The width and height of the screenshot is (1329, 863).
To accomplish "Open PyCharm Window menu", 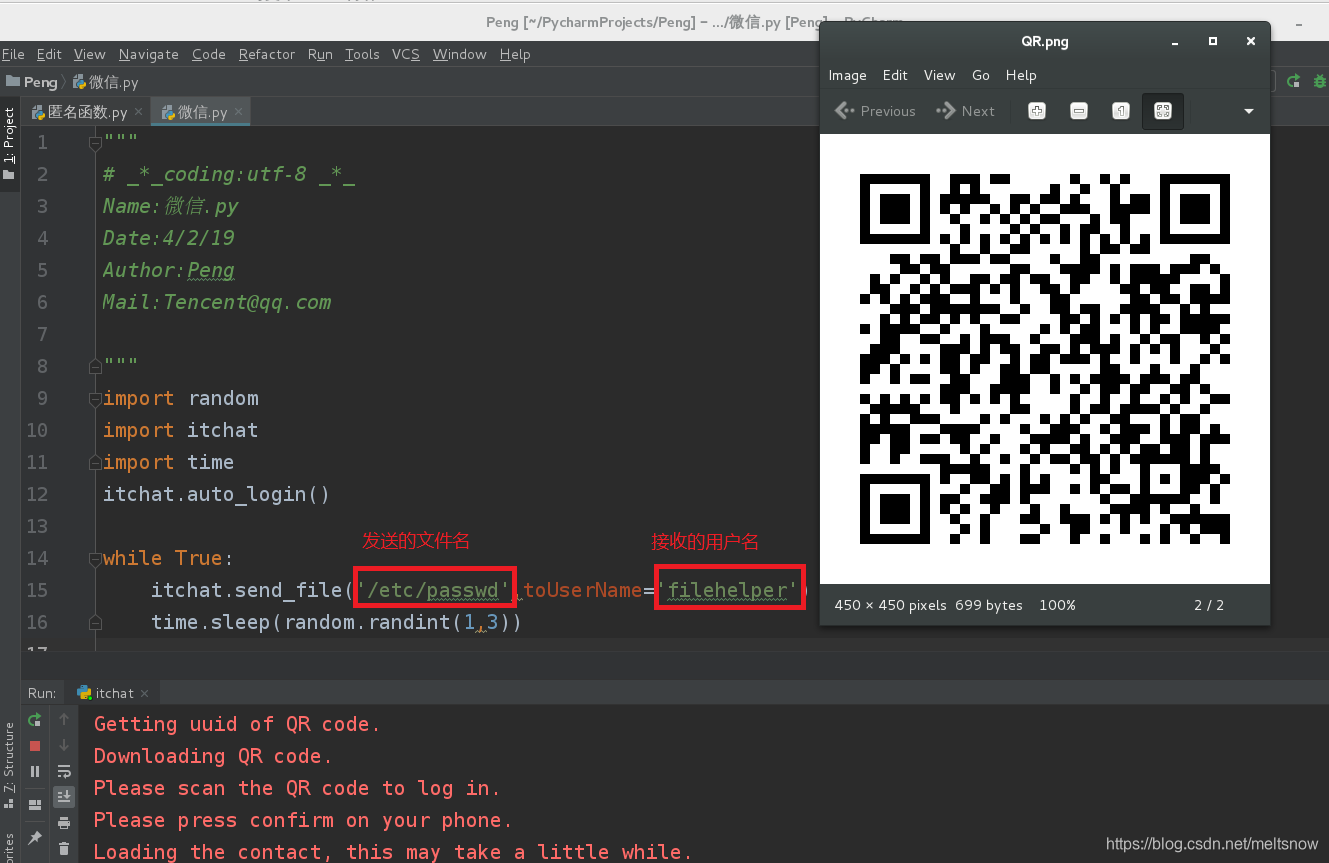I will tap(460, 54).
